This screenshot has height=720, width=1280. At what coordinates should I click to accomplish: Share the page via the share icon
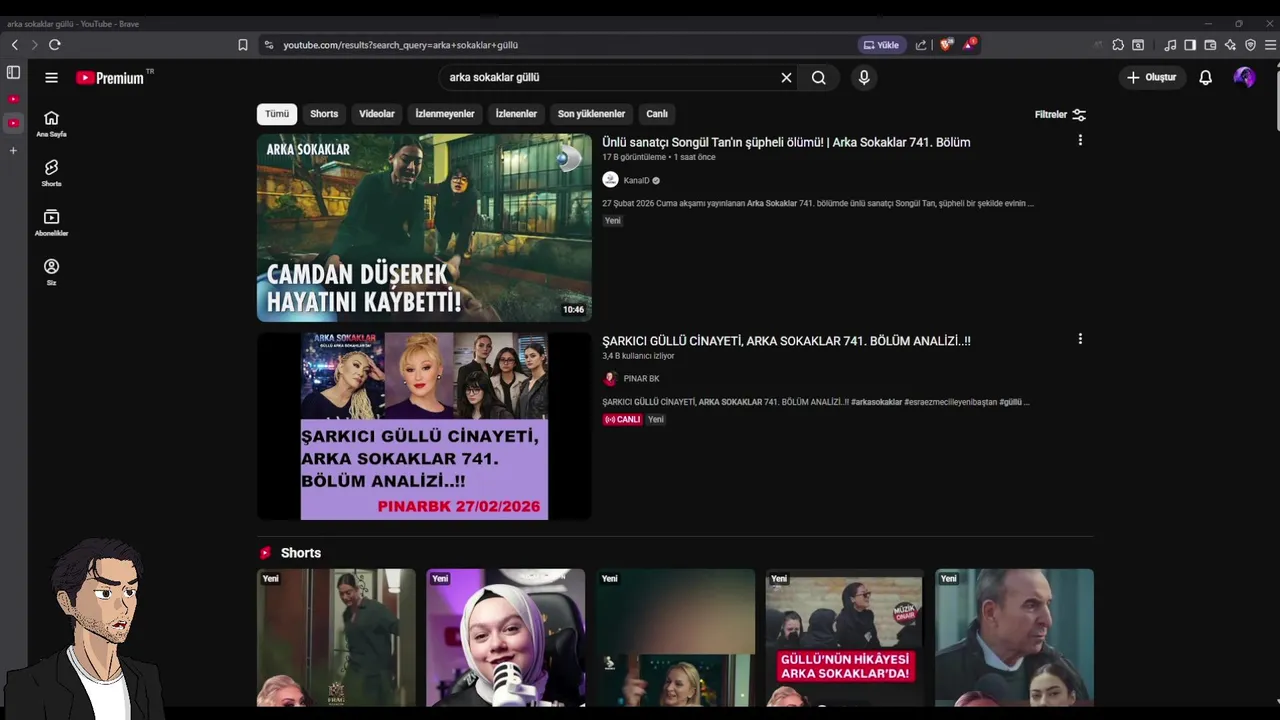pos(921,45)
